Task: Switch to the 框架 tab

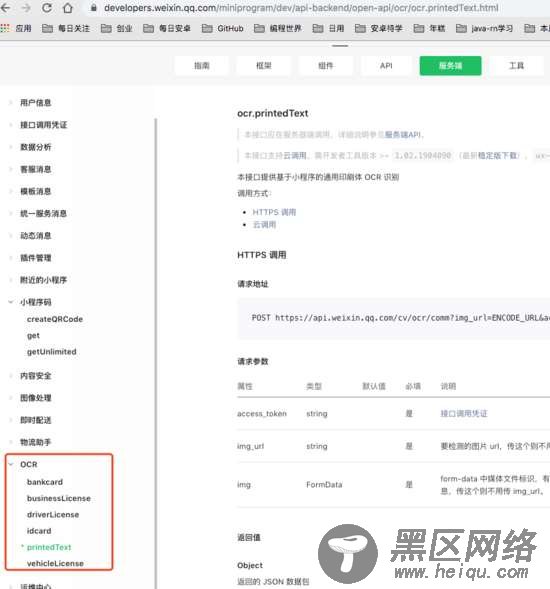Action: 263,66
